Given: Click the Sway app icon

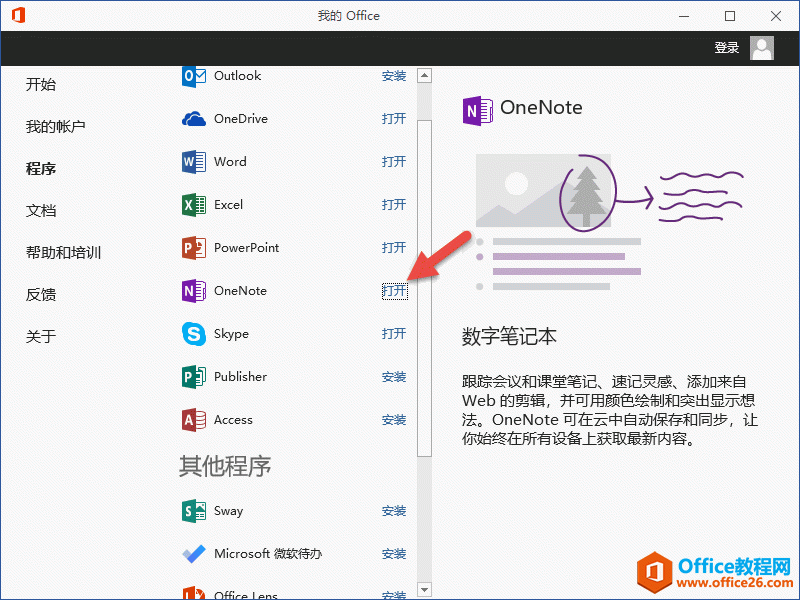Looking at the screenshot, I should point(194,511).
